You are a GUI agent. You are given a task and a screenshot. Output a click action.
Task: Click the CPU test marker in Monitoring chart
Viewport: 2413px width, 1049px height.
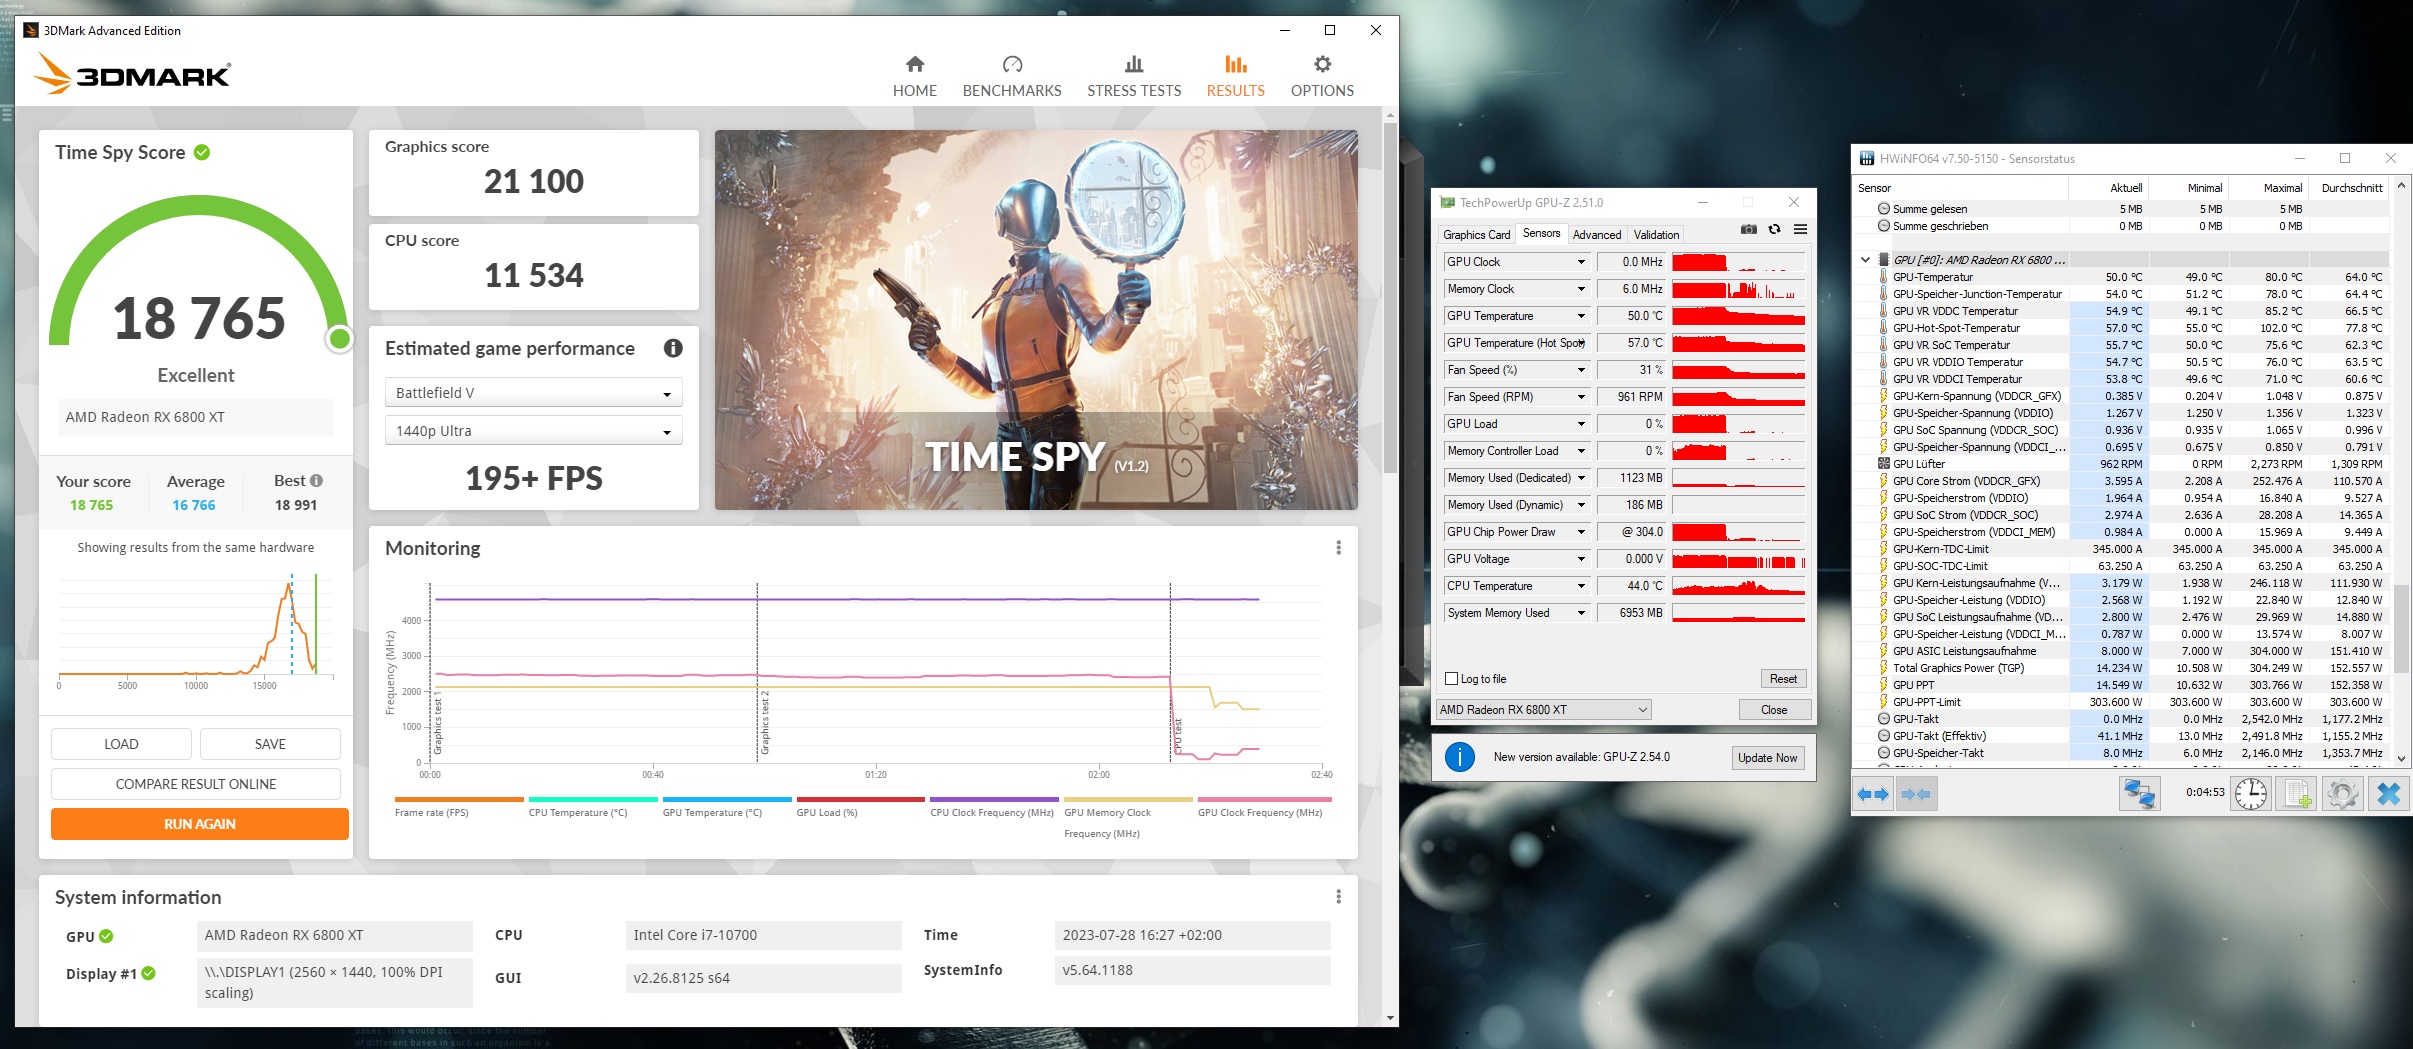click(1178, 736)
